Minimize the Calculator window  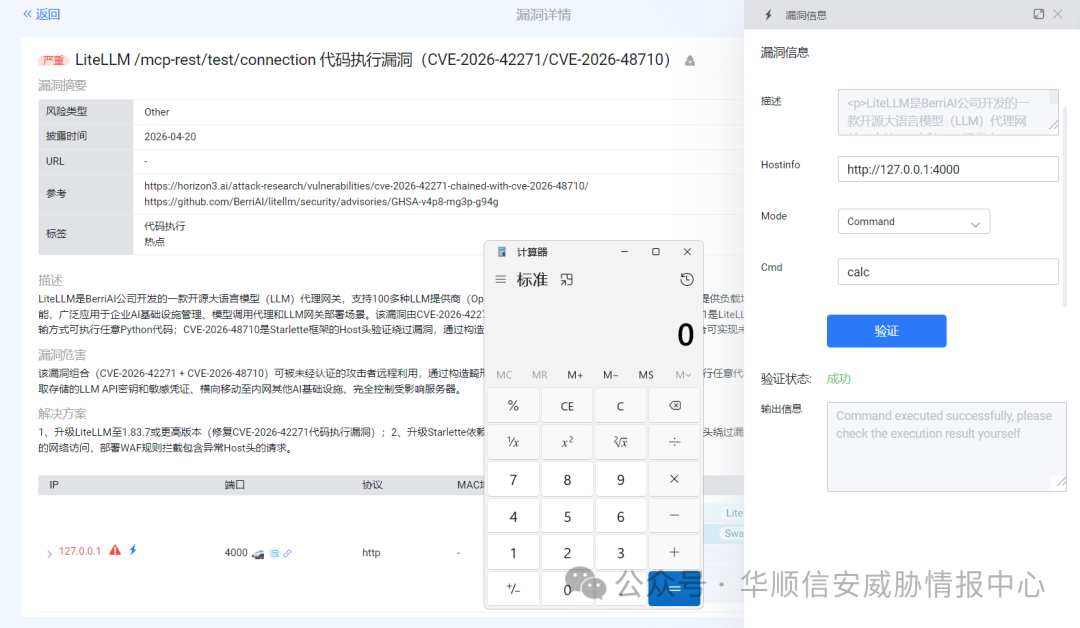click(x=624, y=252)
